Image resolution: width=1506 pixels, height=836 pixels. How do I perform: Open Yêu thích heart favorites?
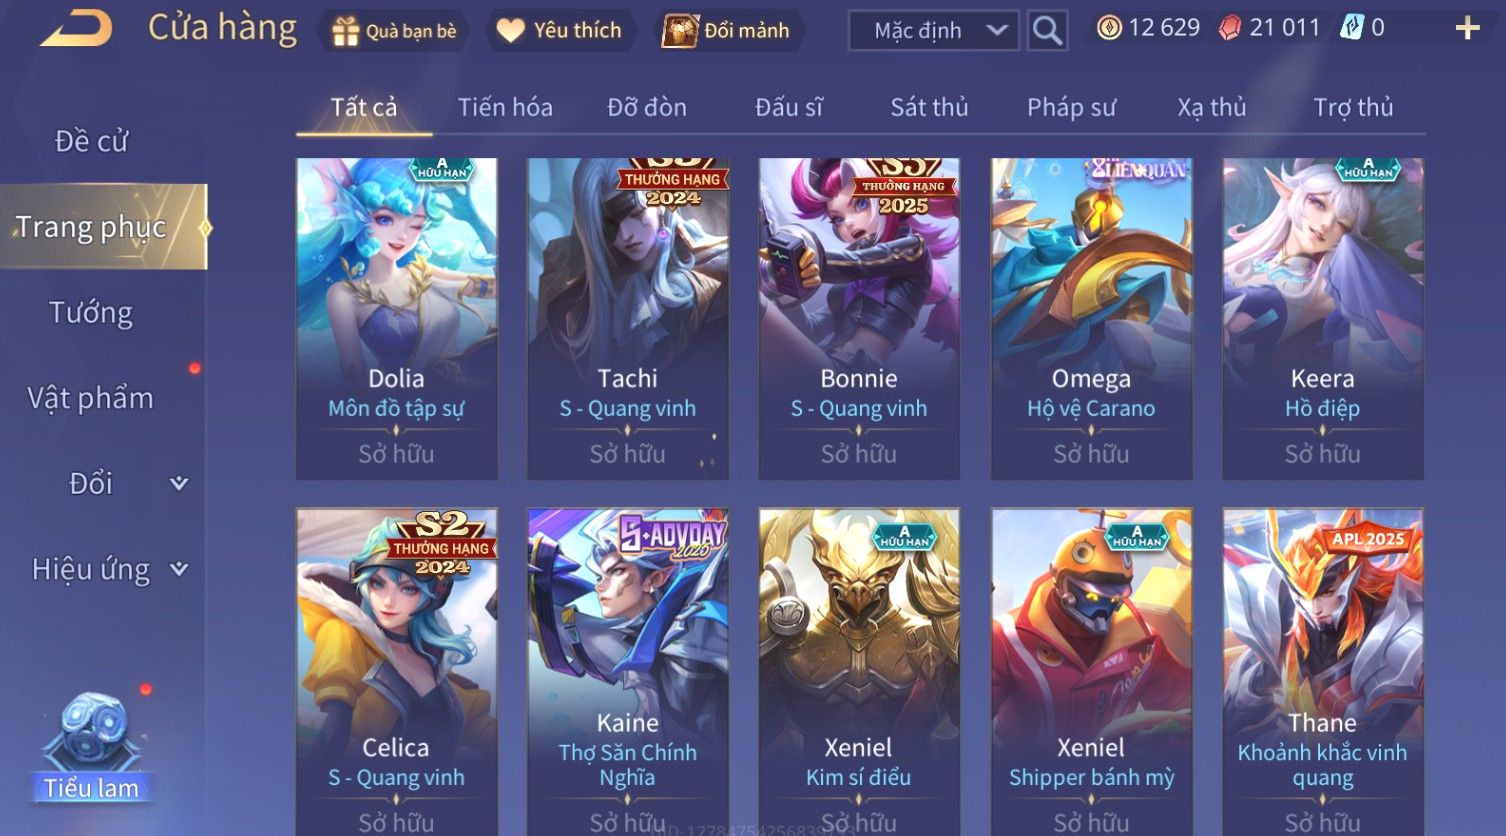coord(510,31)
